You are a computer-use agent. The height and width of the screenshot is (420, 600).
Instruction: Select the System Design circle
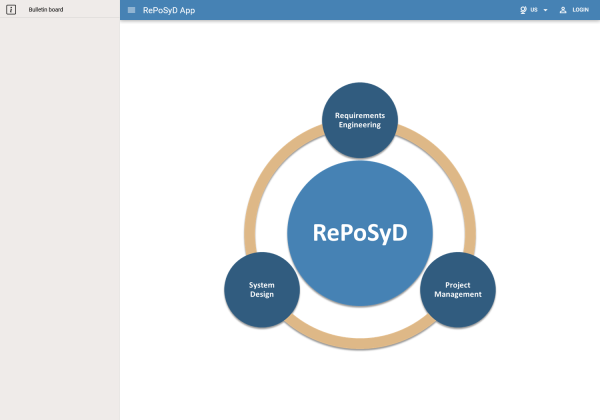tap(262, 290)
